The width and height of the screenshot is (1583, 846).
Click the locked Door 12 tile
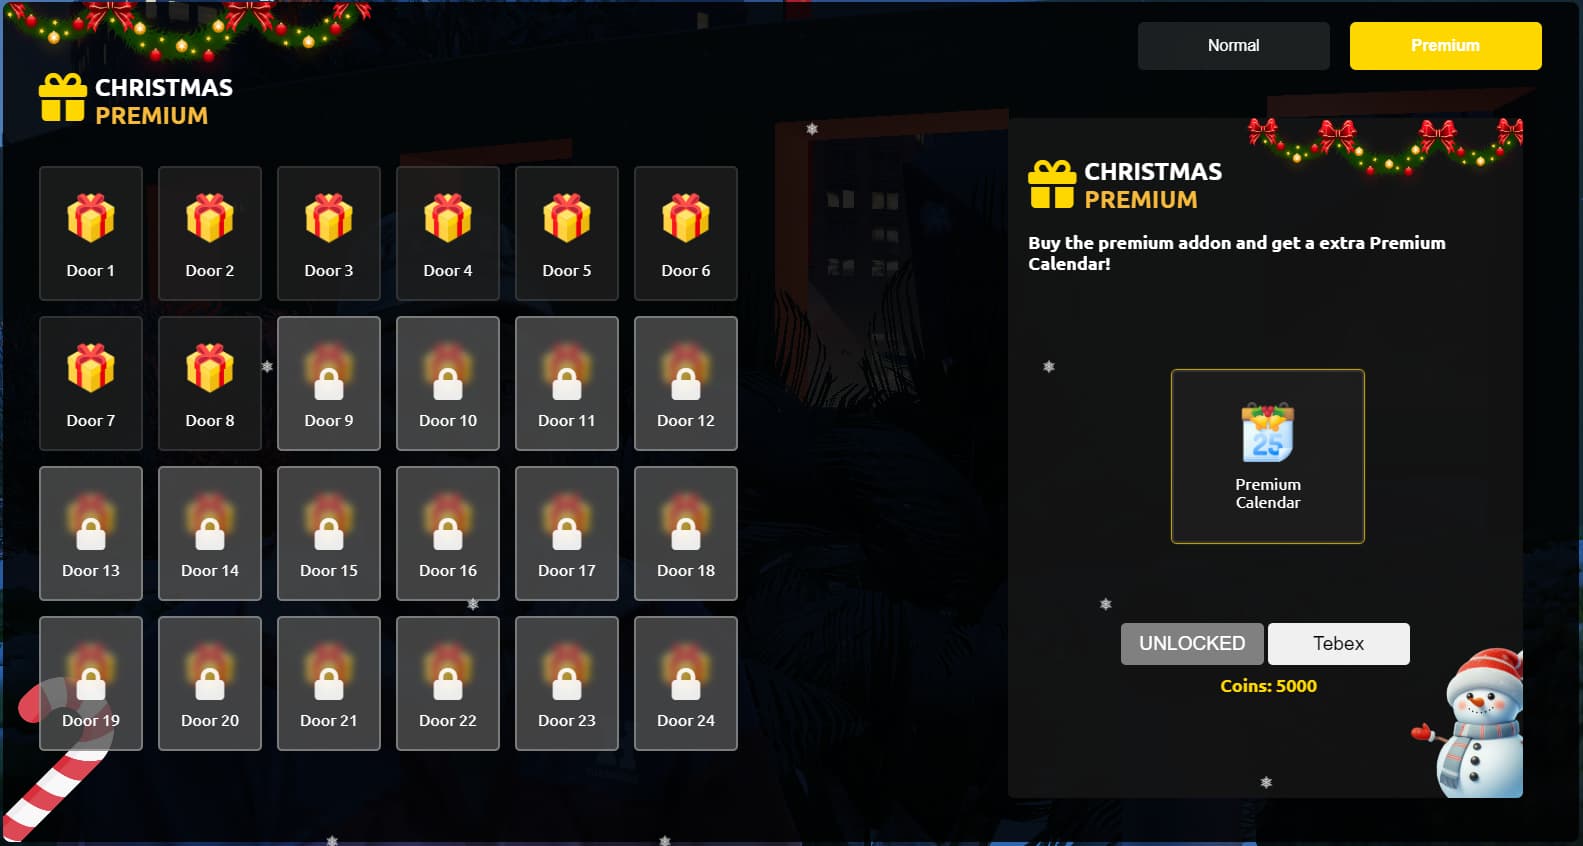coord(686,383)
